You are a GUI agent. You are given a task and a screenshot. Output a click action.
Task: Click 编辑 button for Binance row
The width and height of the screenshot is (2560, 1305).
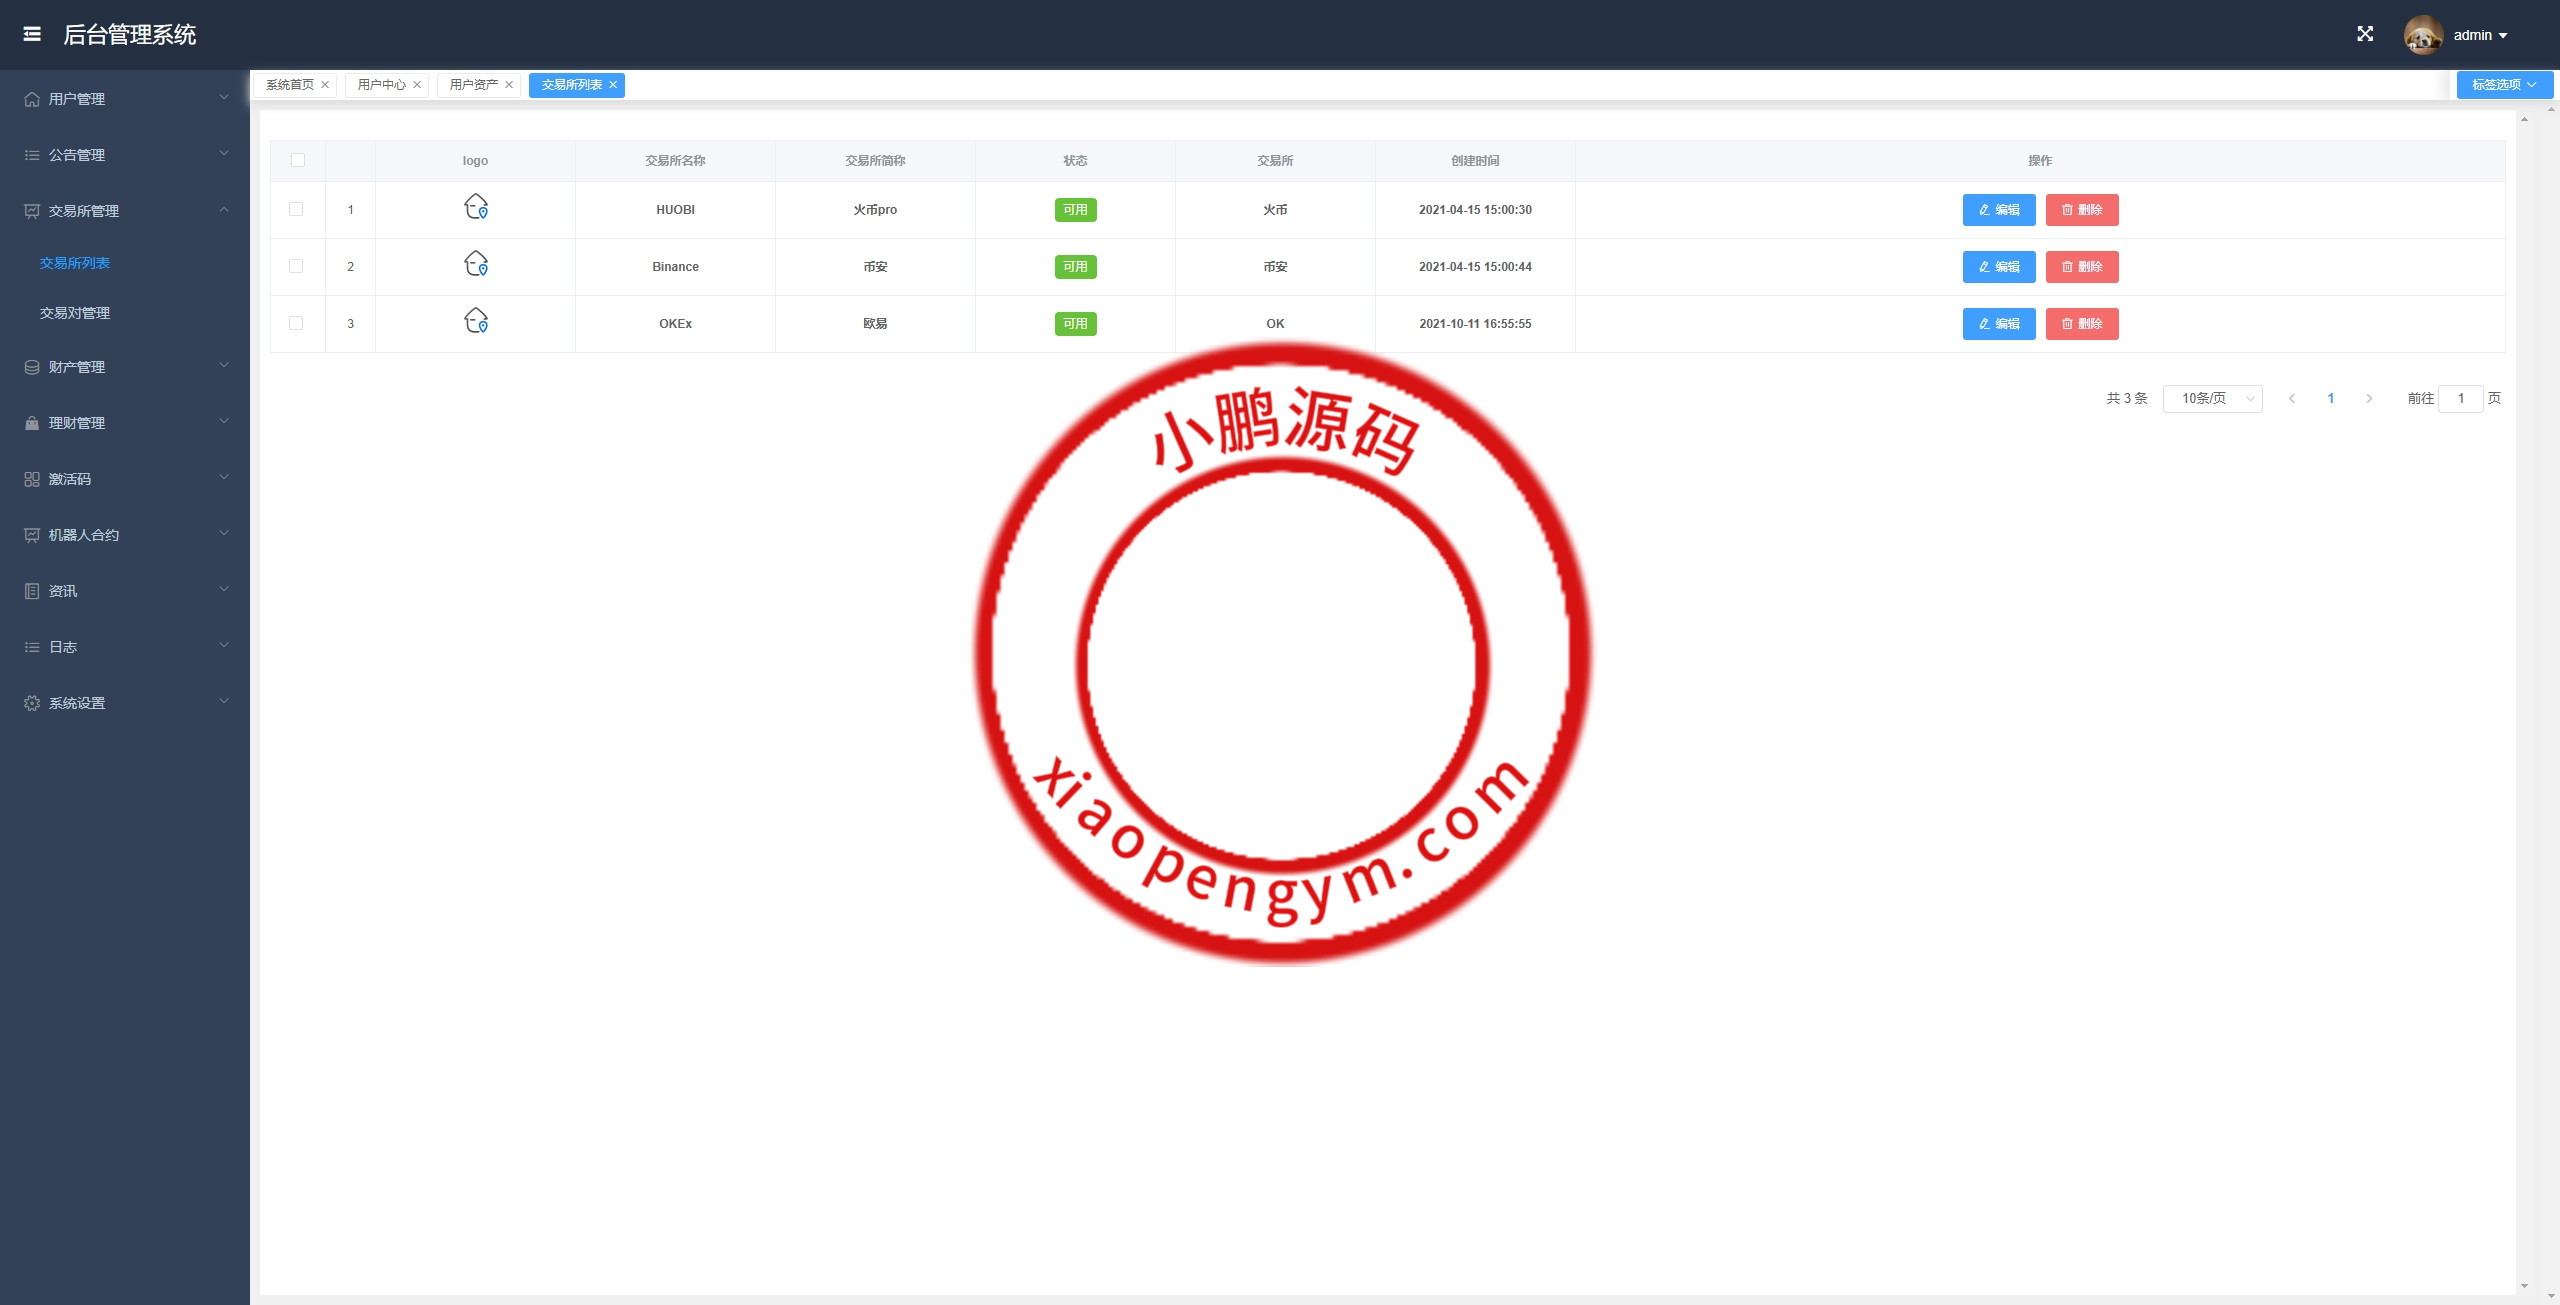point(1998,267)
